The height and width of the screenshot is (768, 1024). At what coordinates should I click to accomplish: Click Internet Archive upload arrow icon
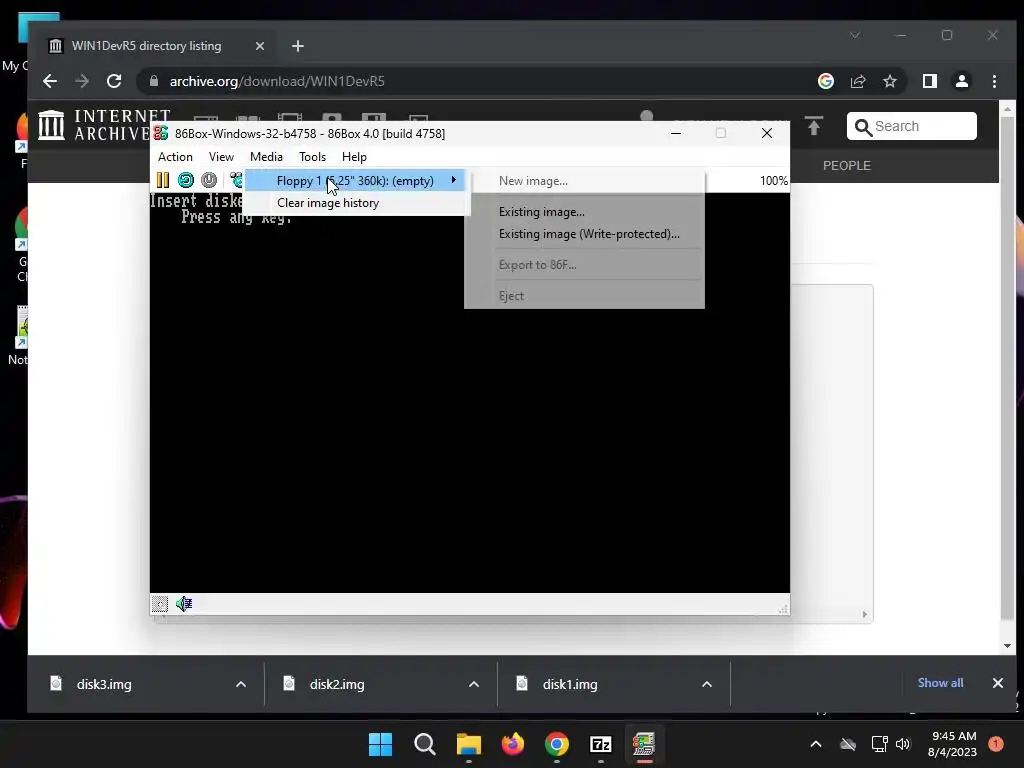tap(814, 126)
